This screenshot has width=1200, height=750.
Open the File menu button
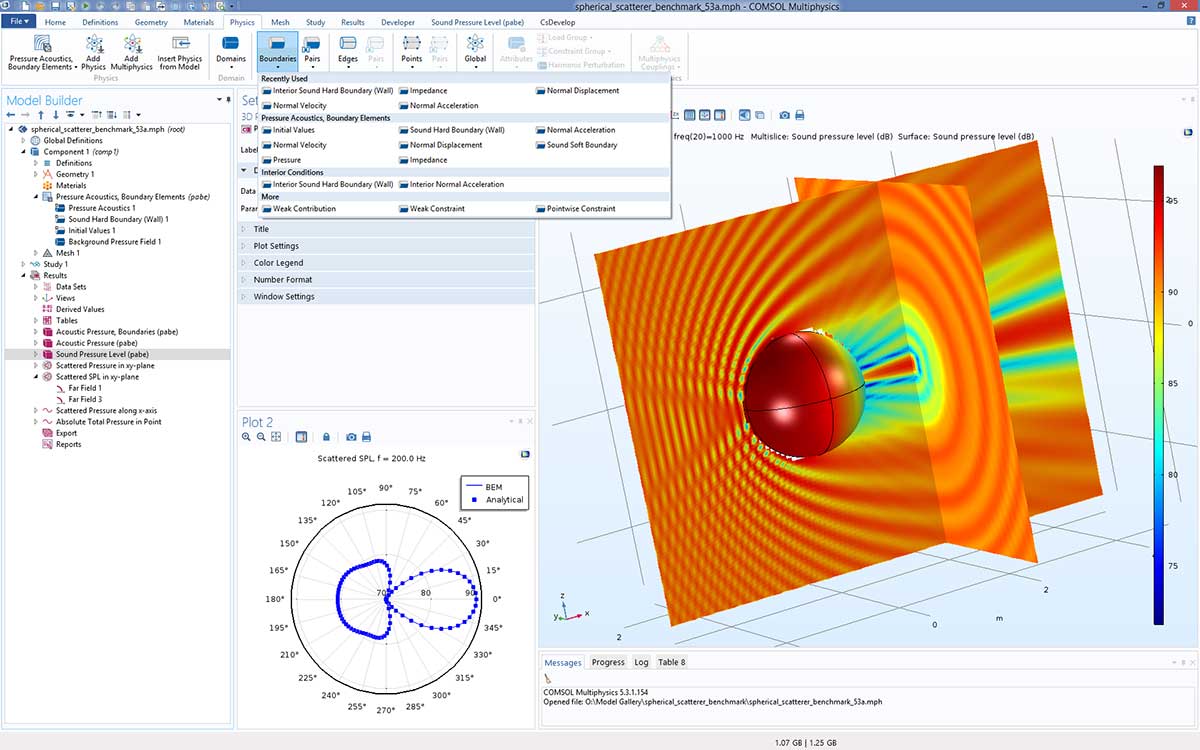coord(19,22)
